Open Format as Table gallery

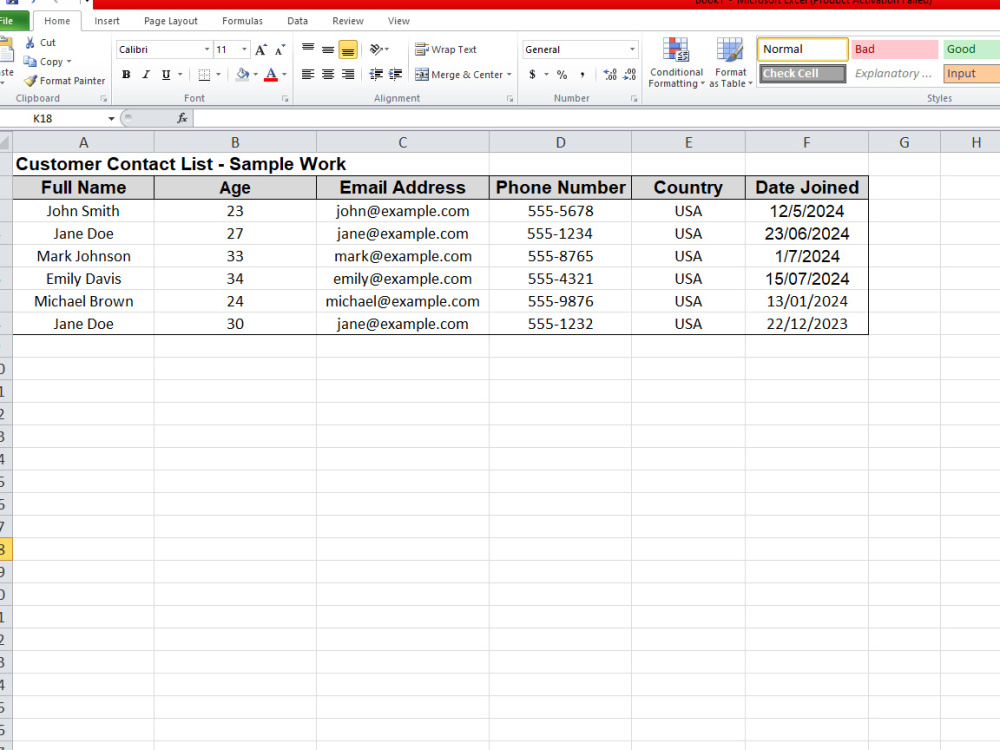point(731,62)
